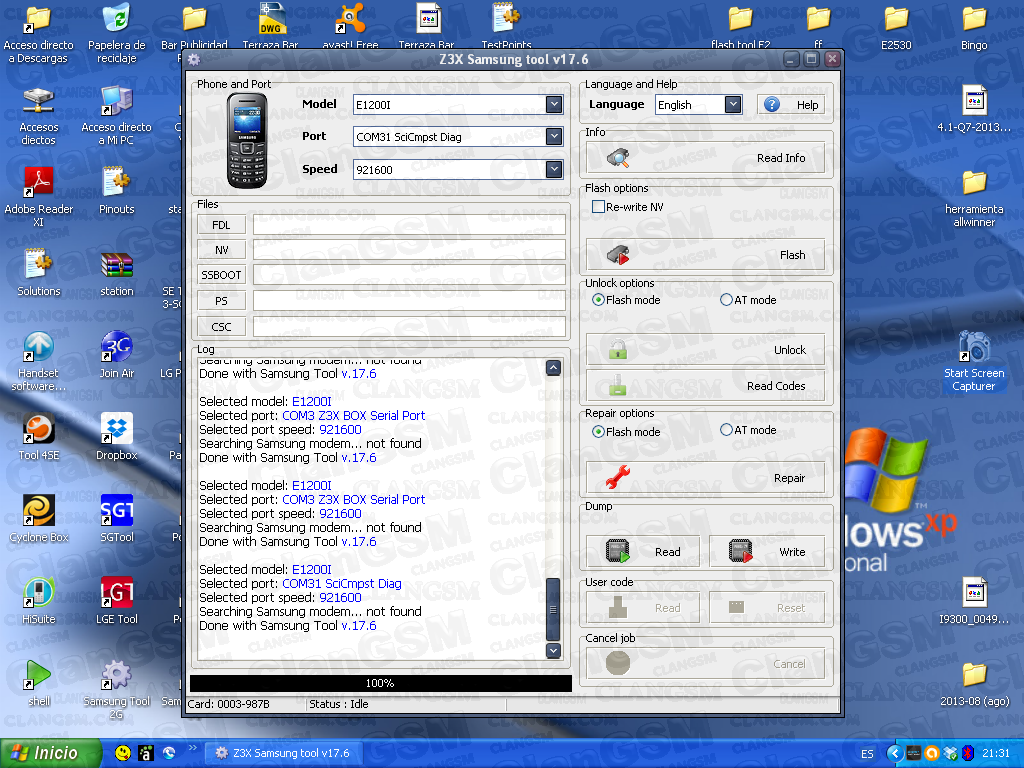Click the Cancel job button
Image resolution: width=1024 pixels, height=768 pixels.
(705, 664)
